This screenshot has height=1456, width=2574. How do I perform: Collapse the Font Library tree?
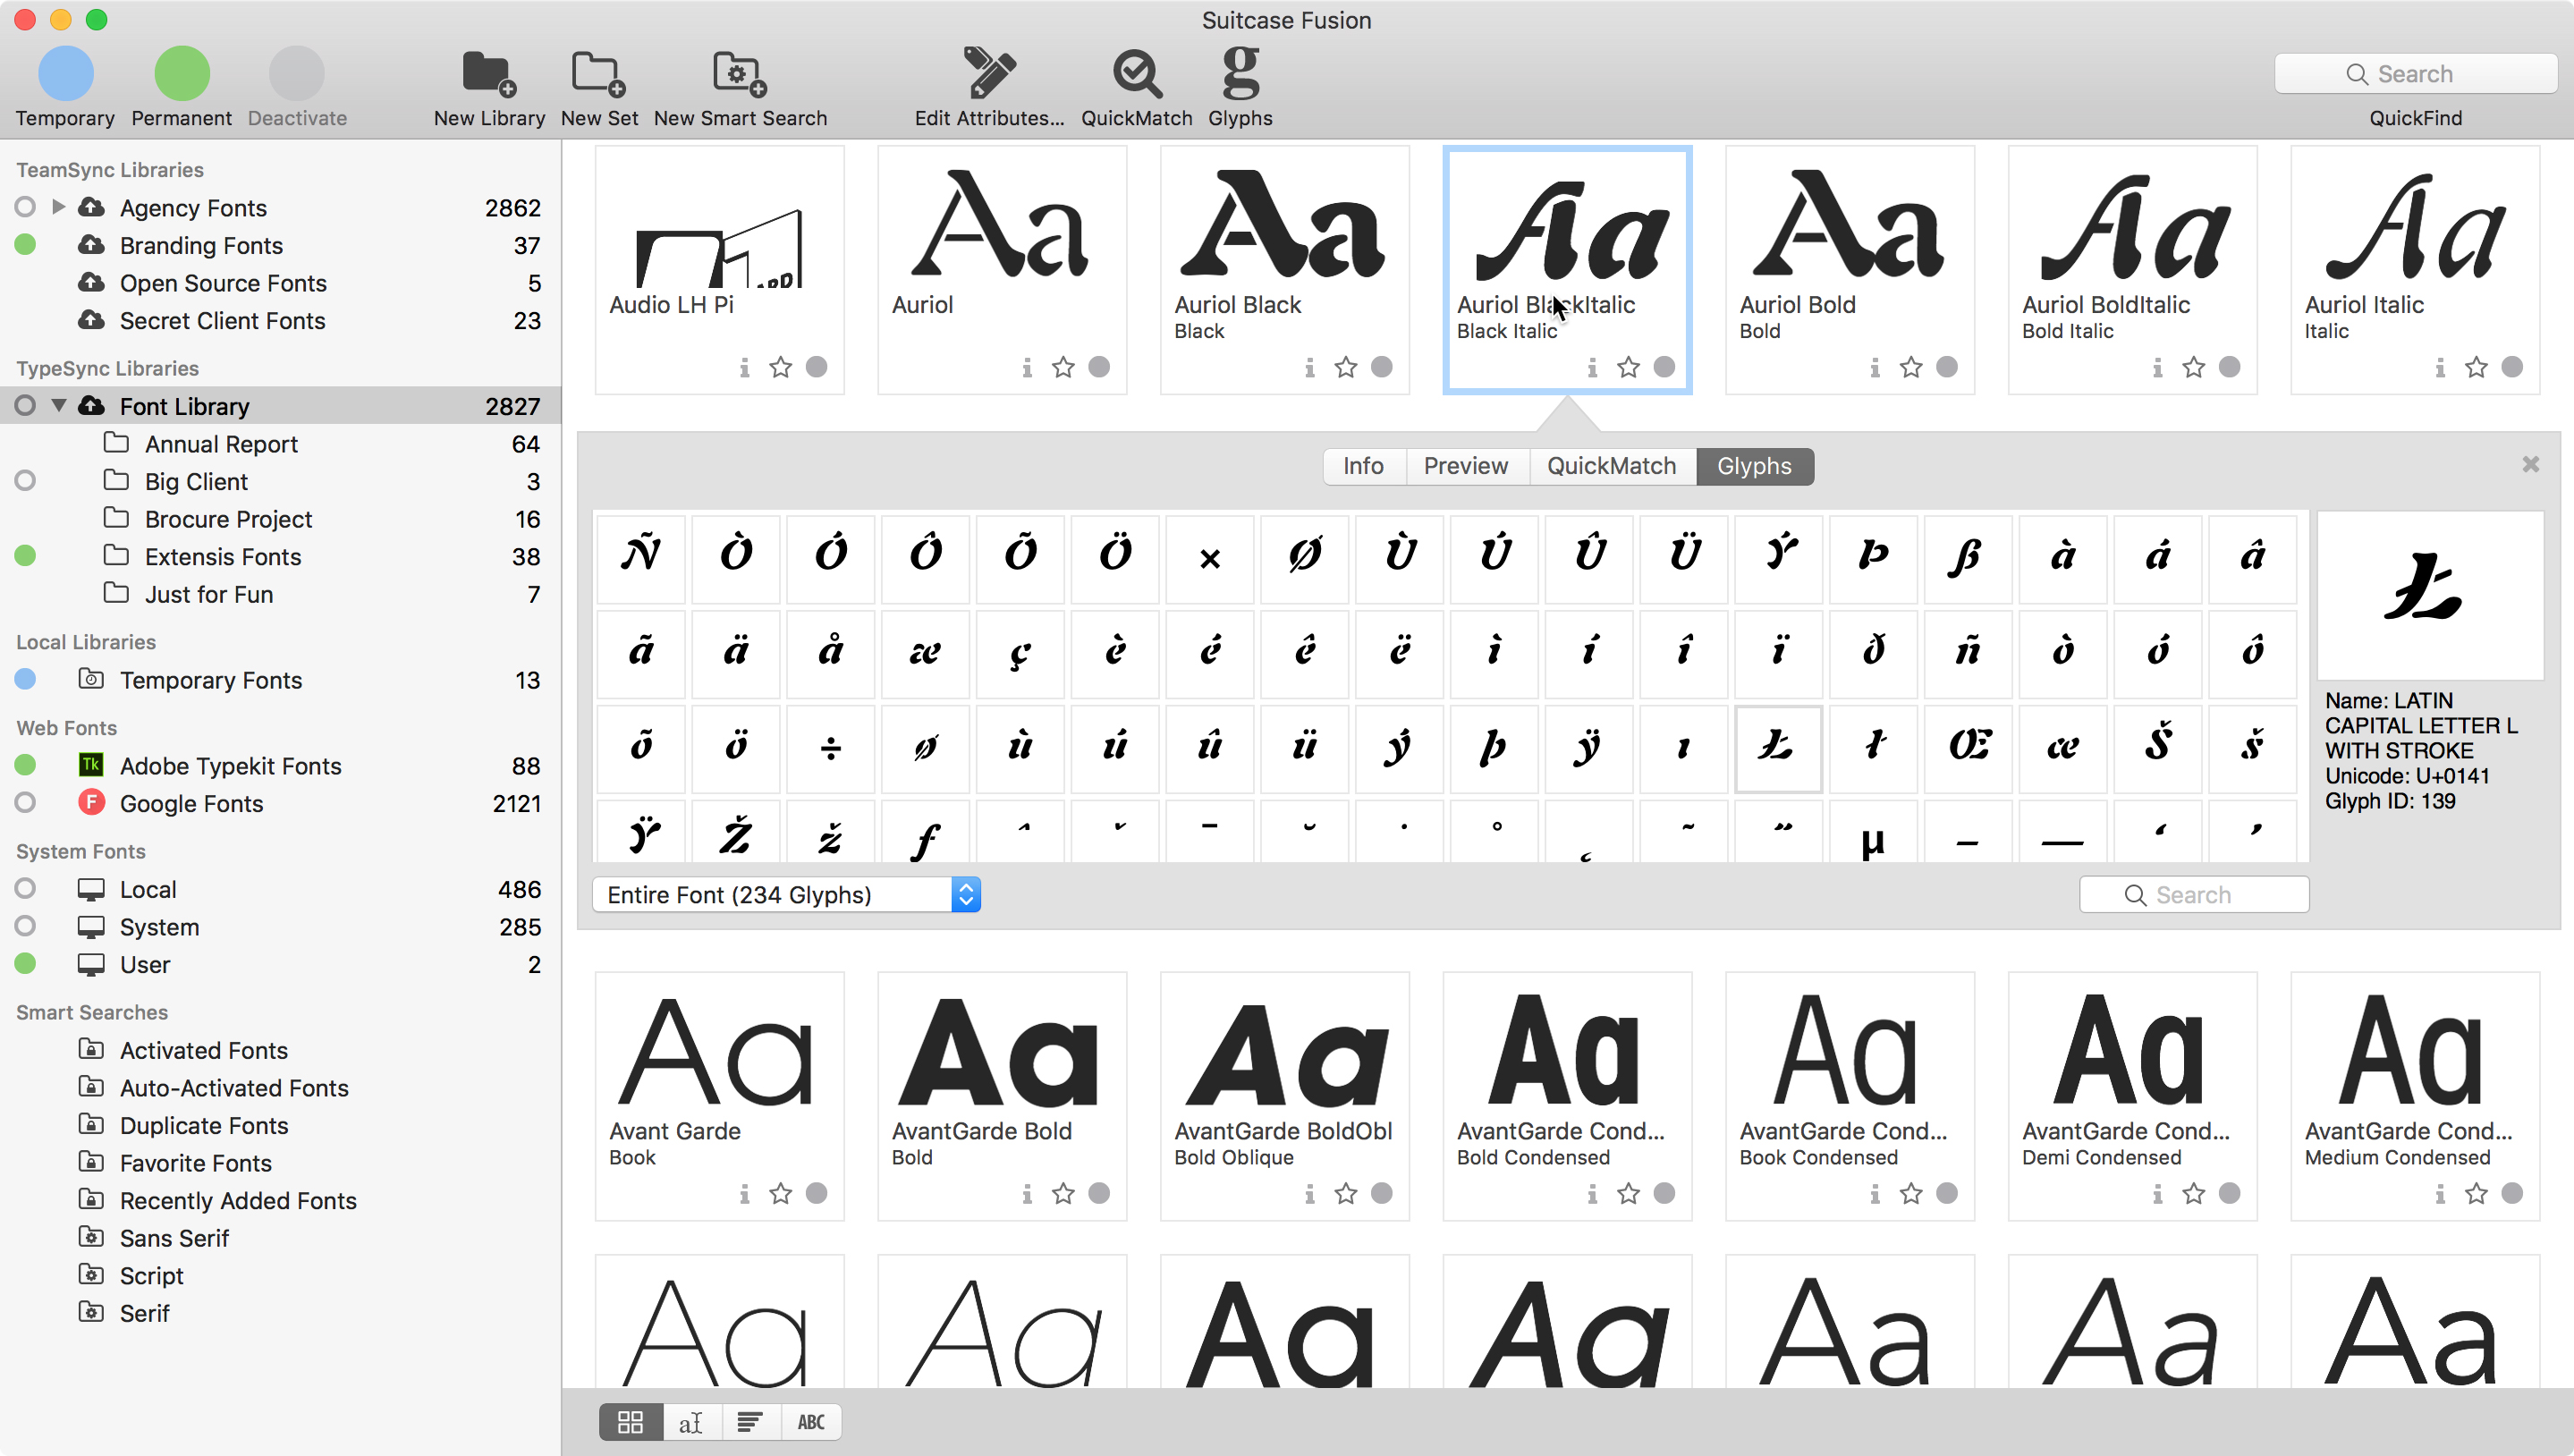coord(59,406)
